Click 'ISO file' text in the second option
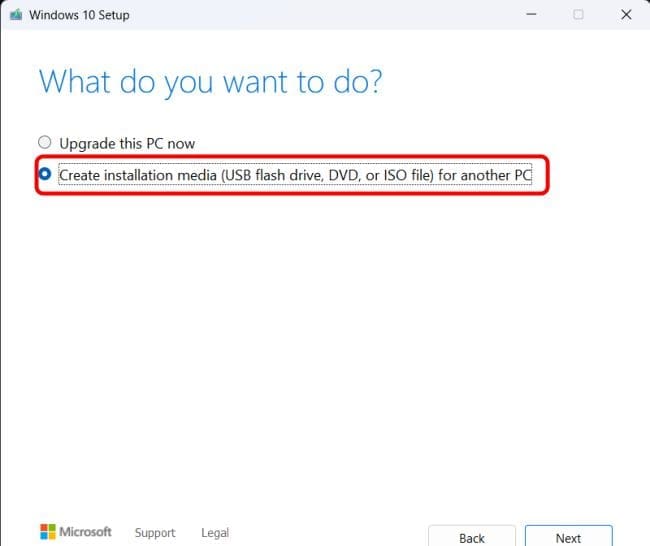This screenshot has height=546, width=650. pyautogui.click(x=400, y=175)
